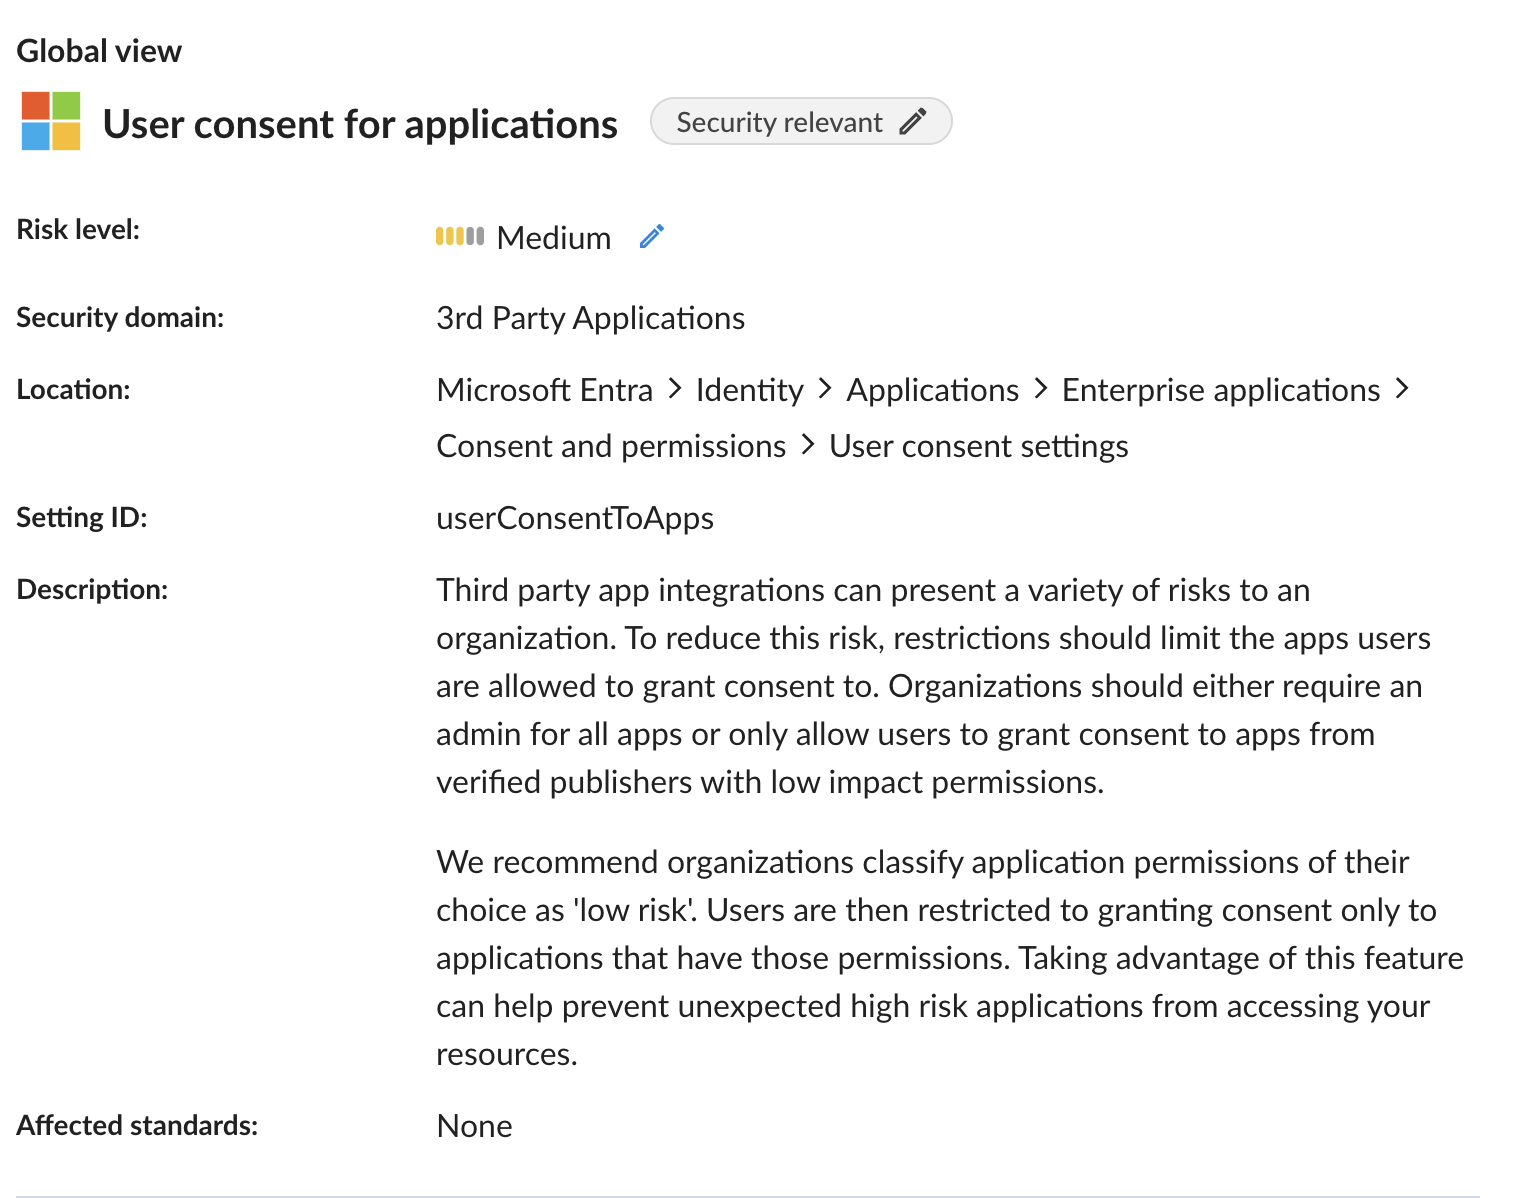Click the chevron after Identity
Viewport: 1526px width, 1198px height.
(x=825, y=389)
